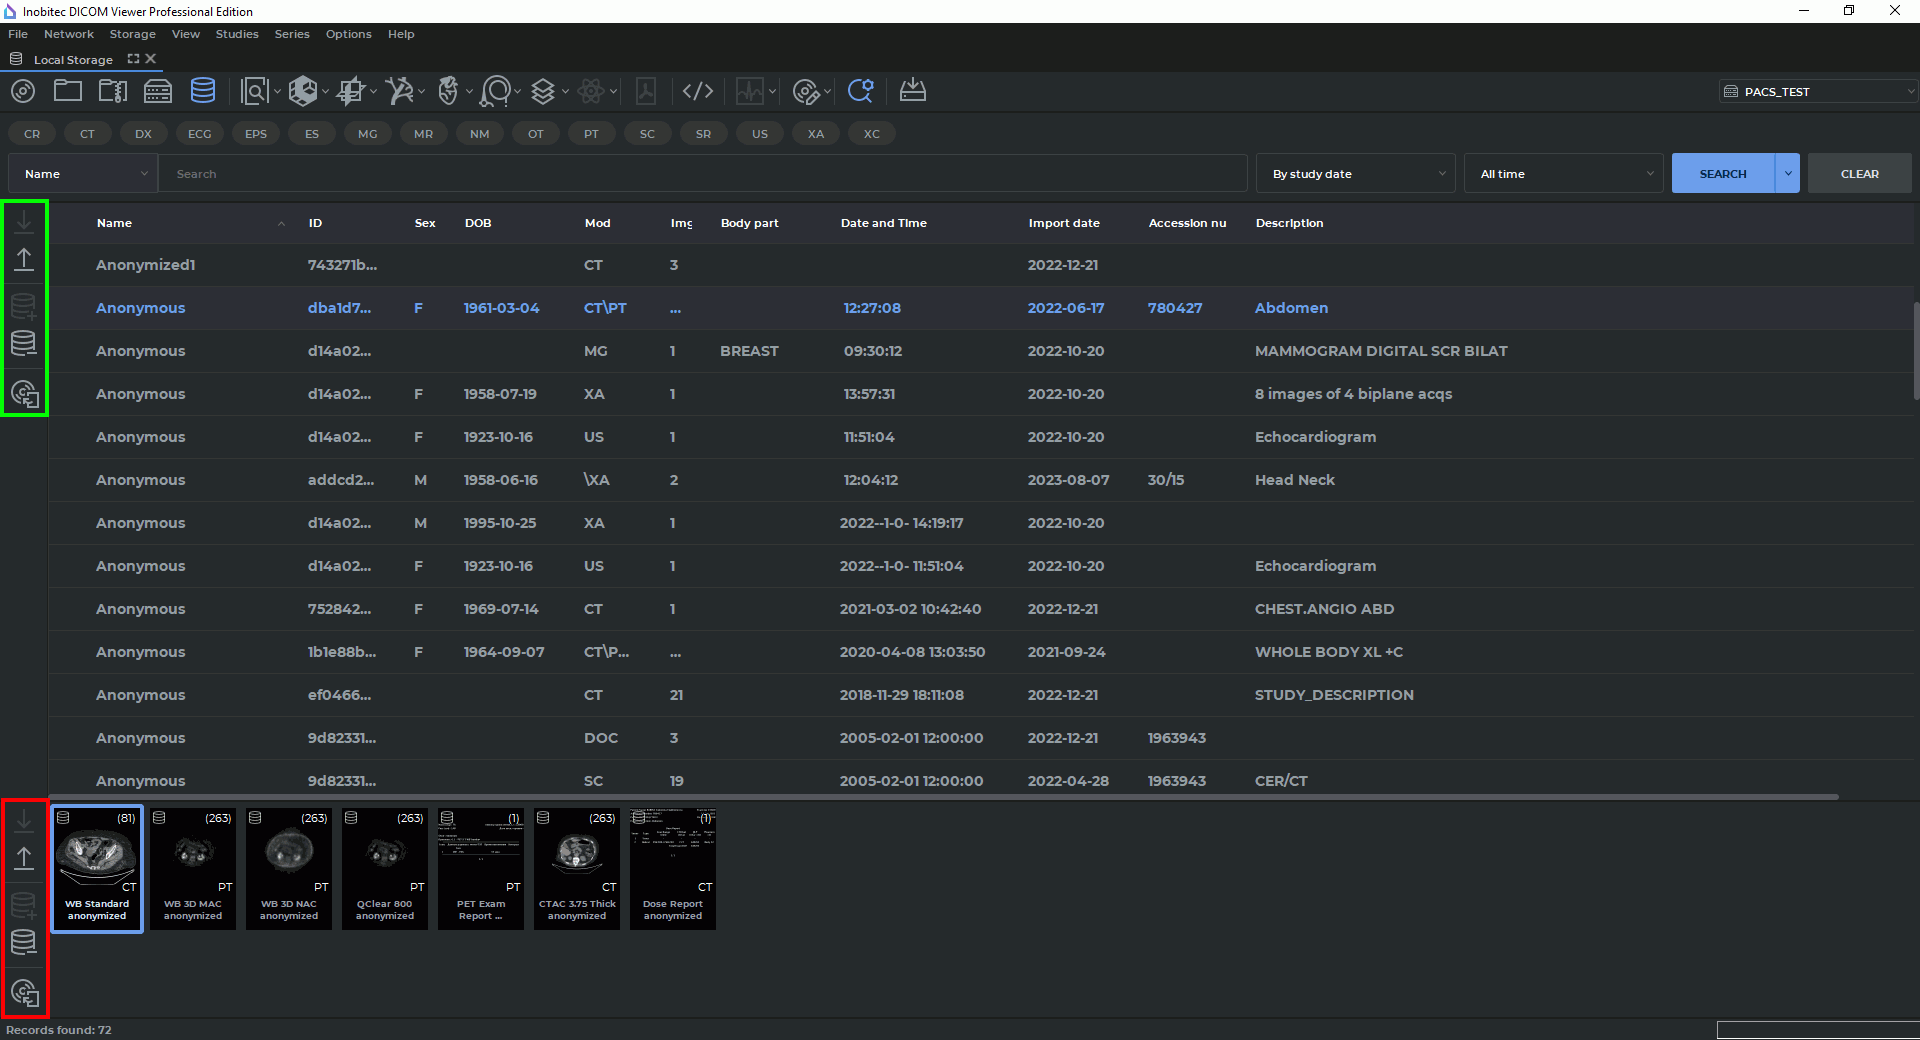The image size is (1920, 1040).
Task: Open DICOM disc icon in toolbar
Action: 23,92
